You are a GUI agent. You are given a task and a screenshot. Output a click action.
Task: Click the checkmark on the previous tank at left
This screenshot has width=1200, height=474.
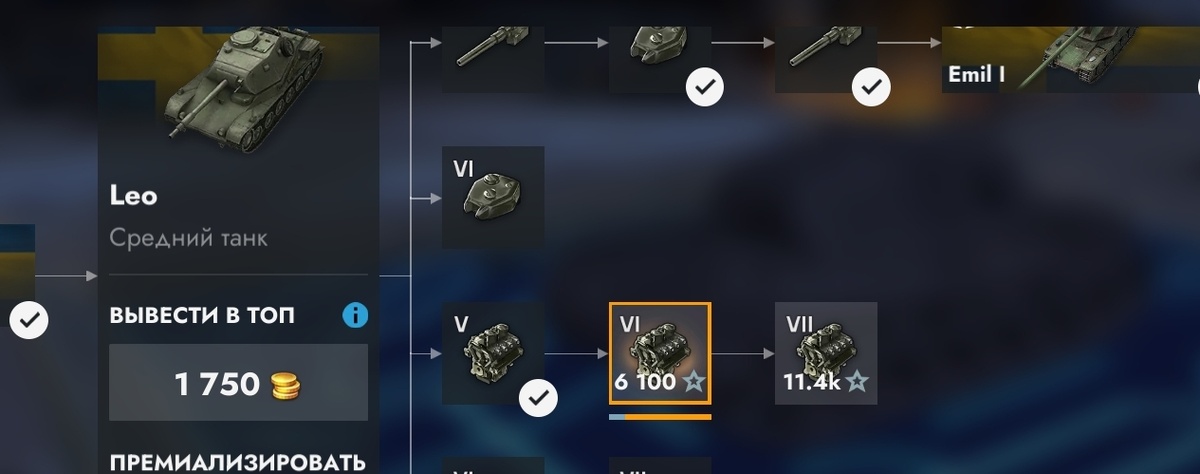[30, 320]
